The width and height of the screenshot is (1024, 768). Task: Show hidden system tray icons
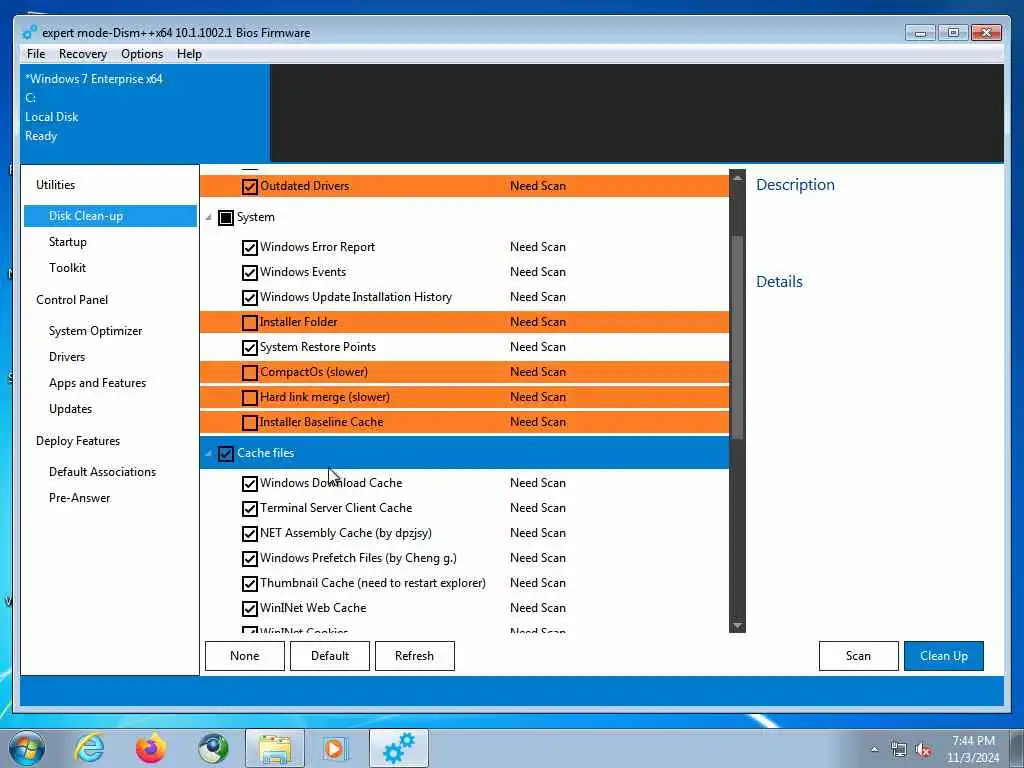coord(874,750)
